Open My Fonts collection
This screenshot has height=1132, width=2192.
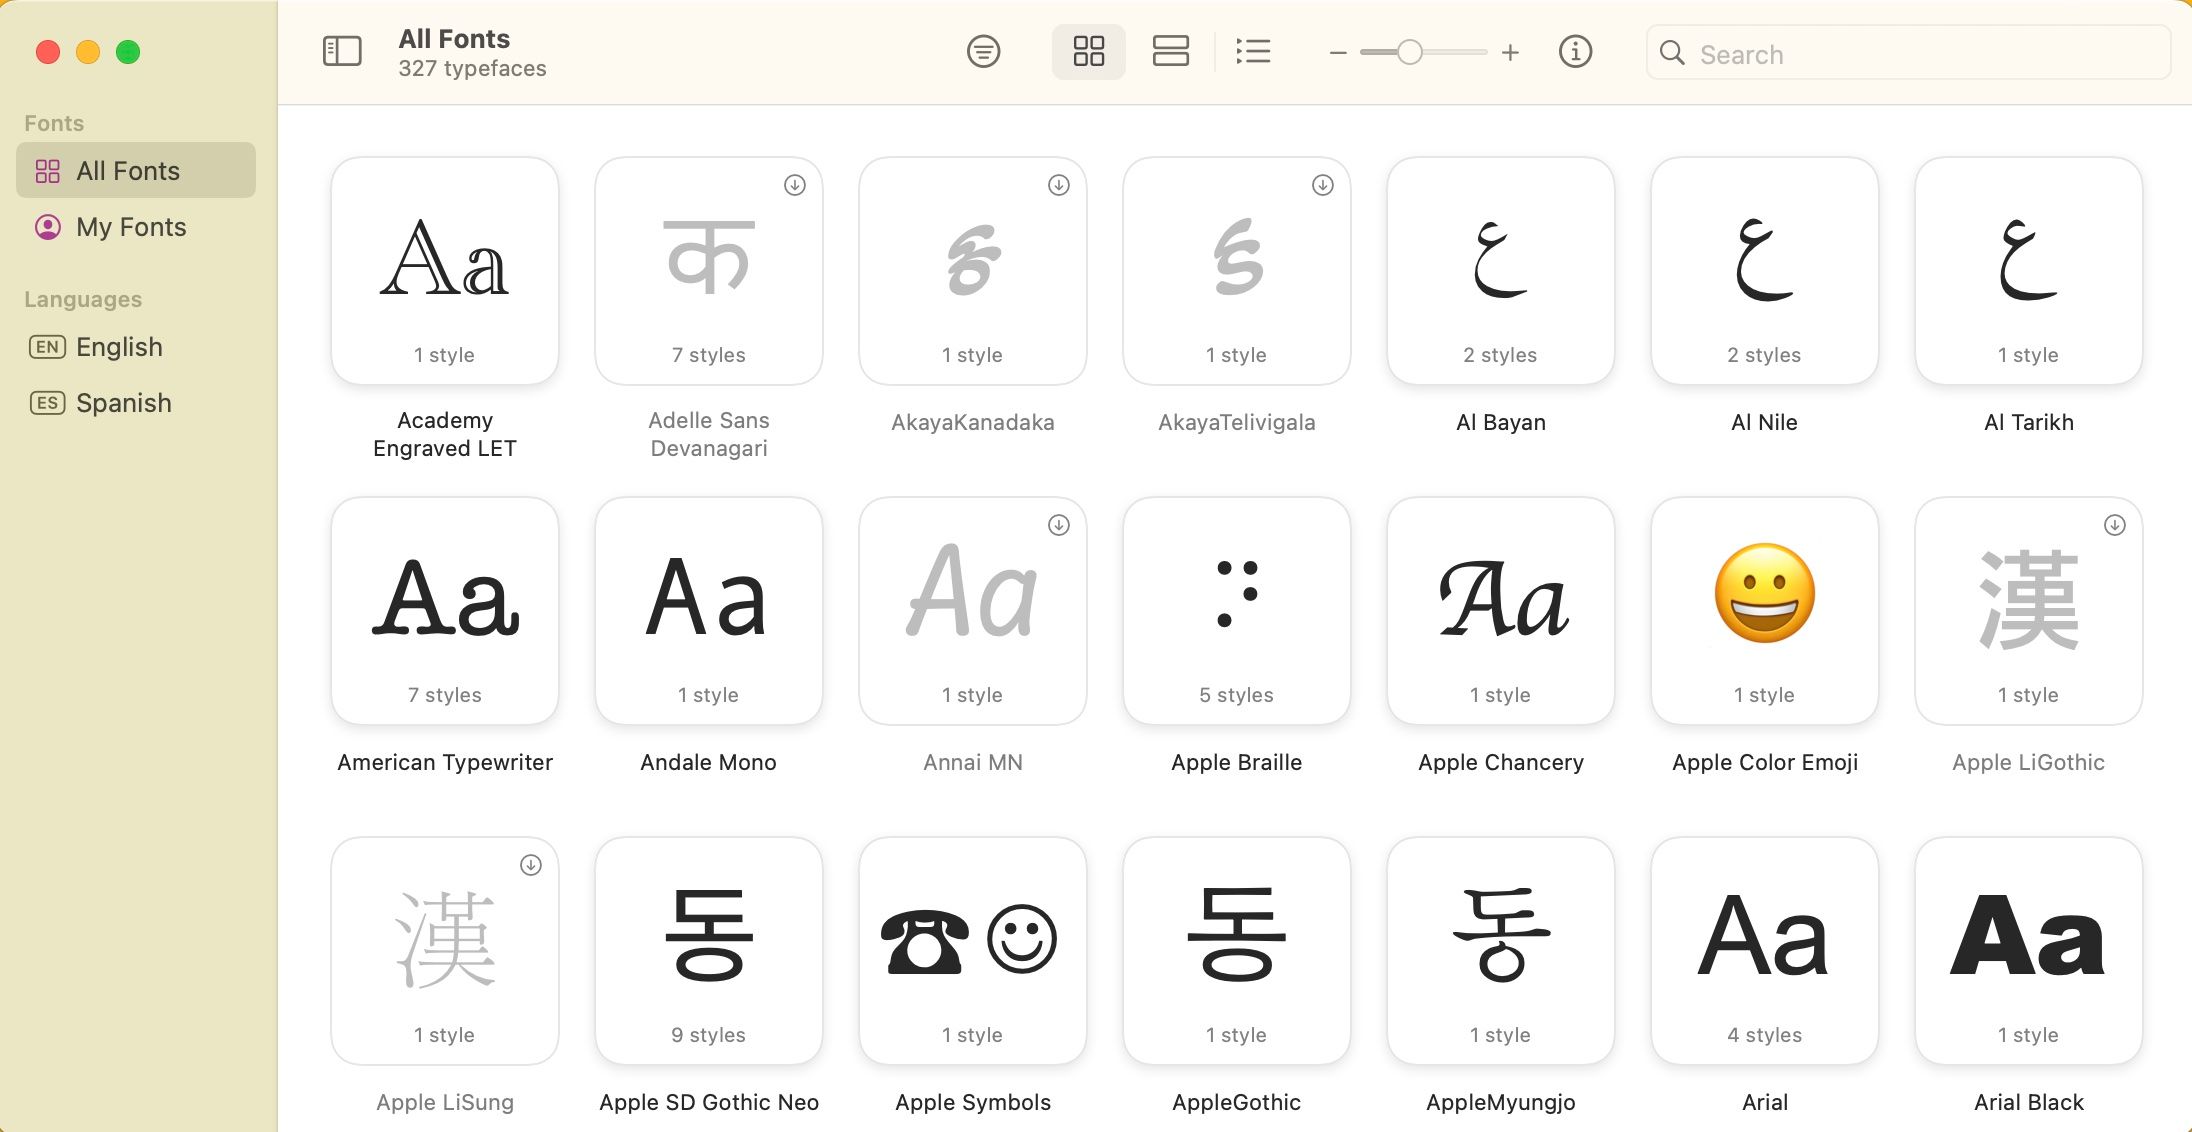point(131,227)
